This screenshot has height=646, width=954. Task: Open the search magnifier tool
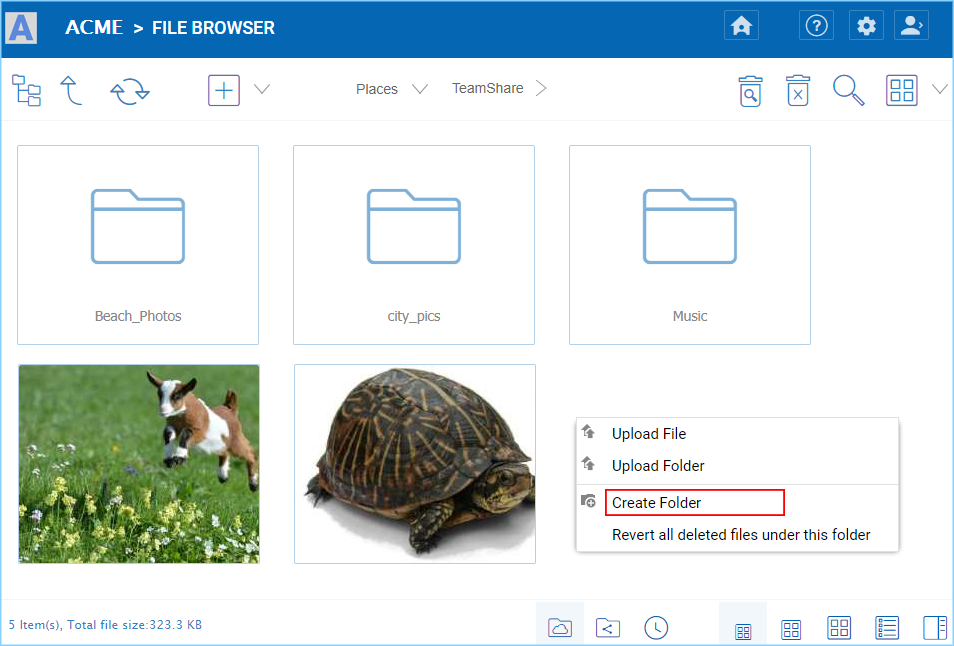click(848, 91)
